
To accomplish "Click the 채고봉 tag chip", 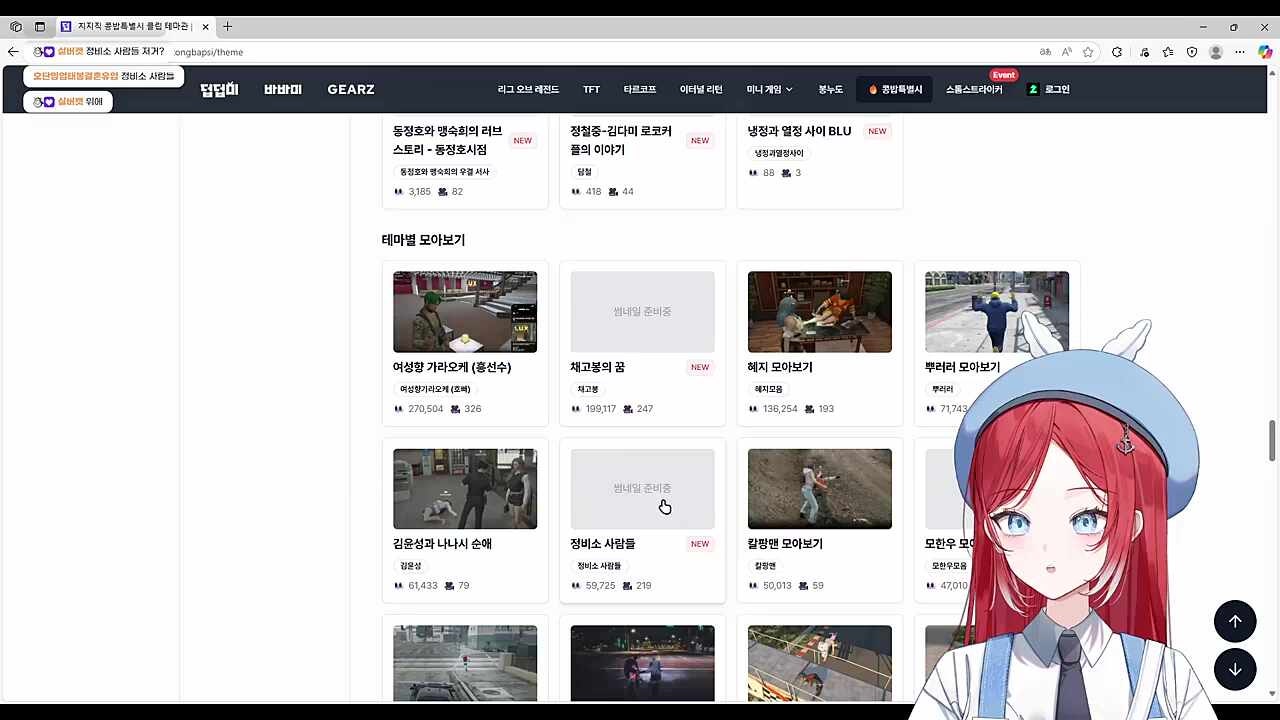I will coord(588,389).
